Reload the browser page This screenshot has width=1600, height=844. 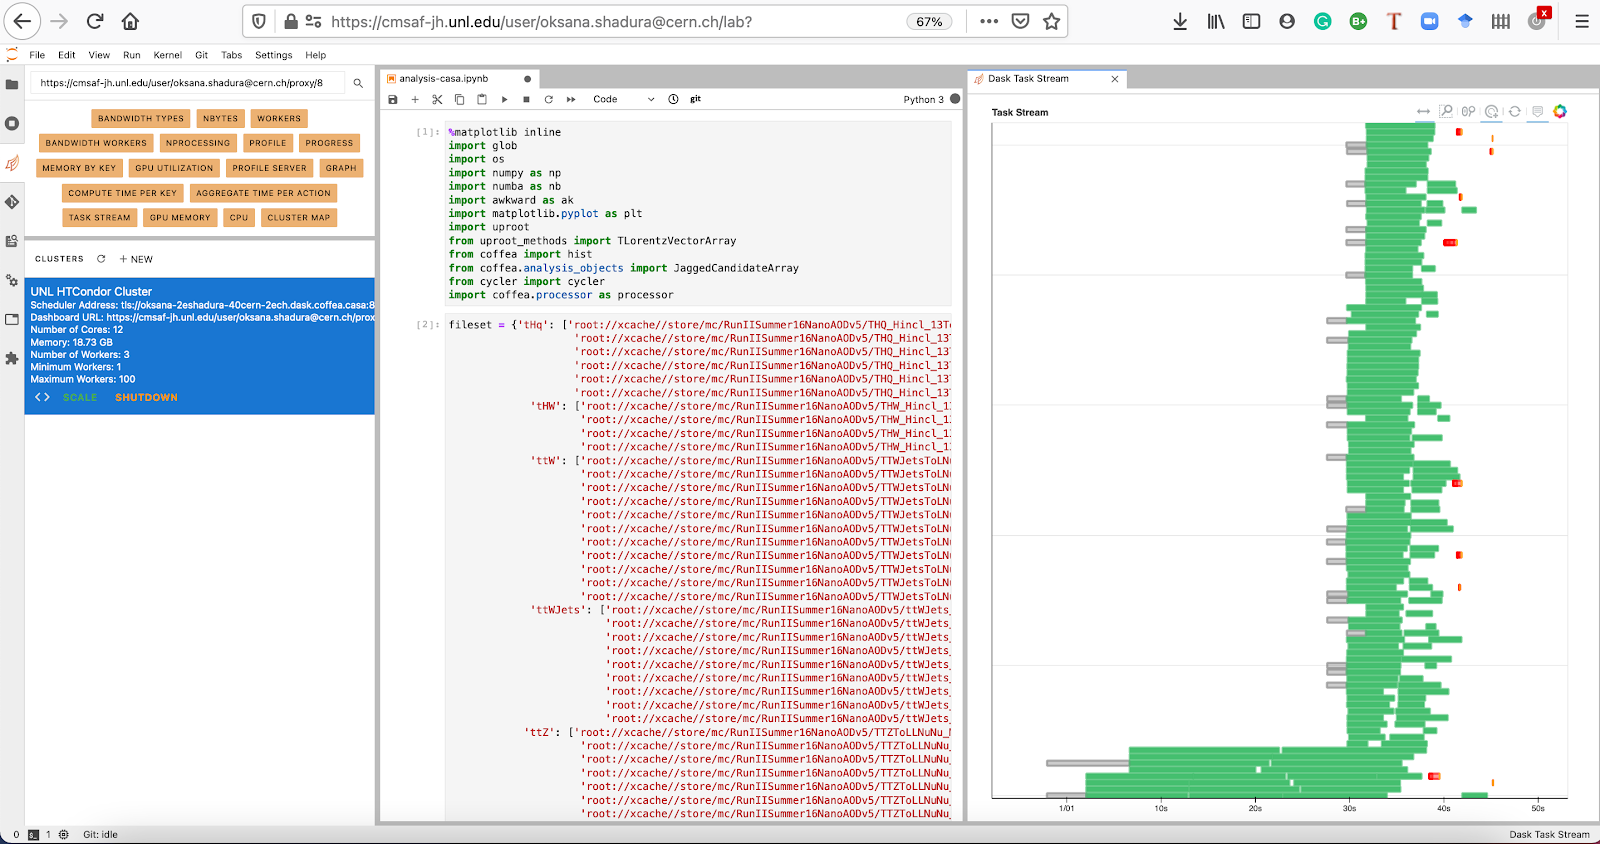(95, 21)
